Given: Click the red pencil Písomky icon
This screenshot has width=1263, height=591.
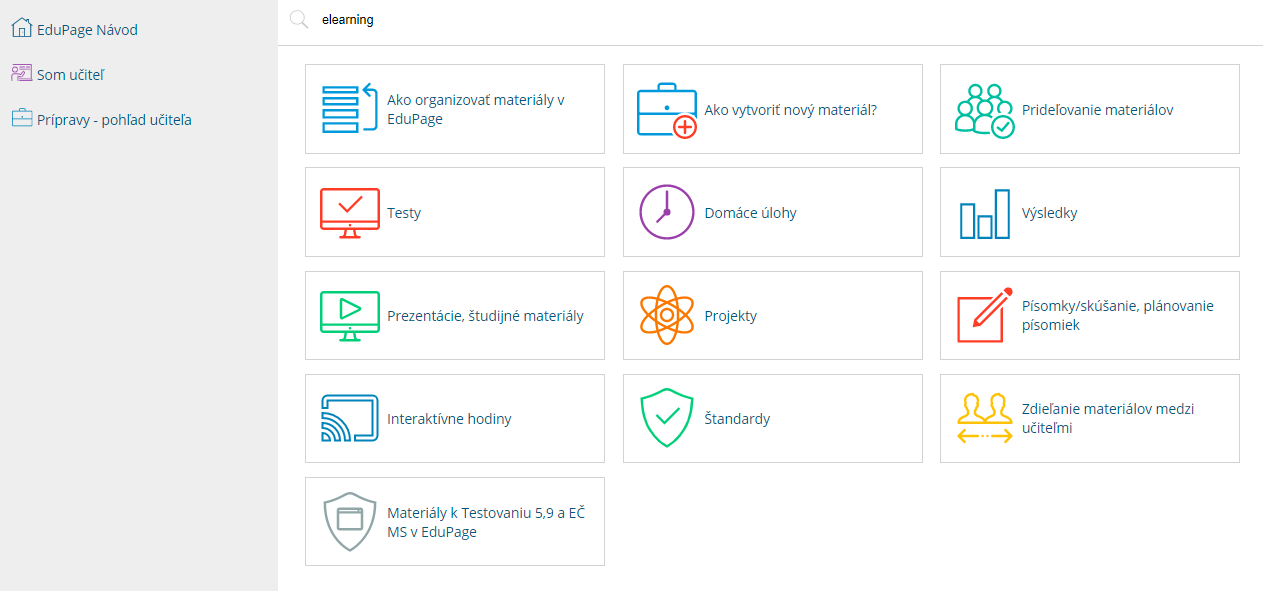Looking at the screenshot, I should 985,315.
